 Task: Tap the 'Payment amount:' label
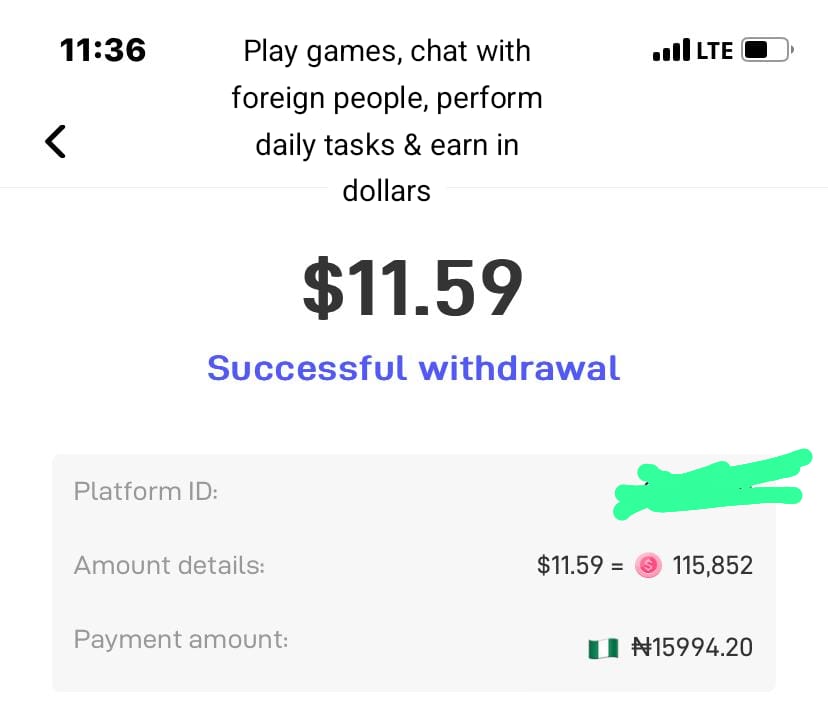(181, 640)
